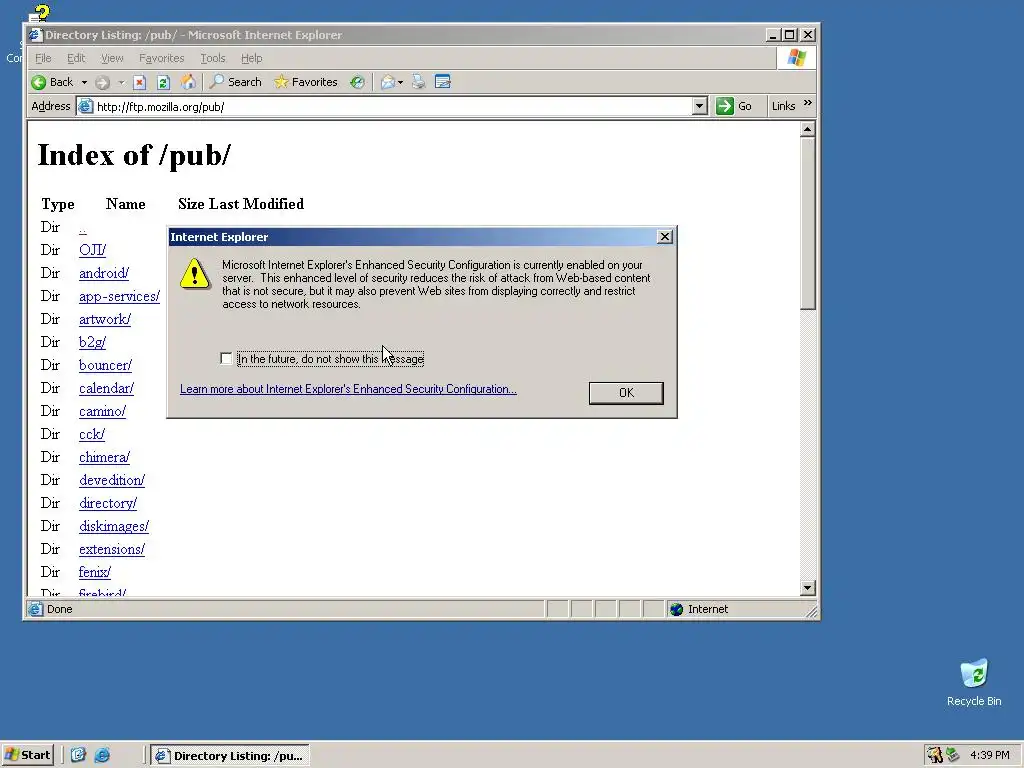Open the b2g/ directory link
Screen dimensions: 1024x768
point(92,342)
